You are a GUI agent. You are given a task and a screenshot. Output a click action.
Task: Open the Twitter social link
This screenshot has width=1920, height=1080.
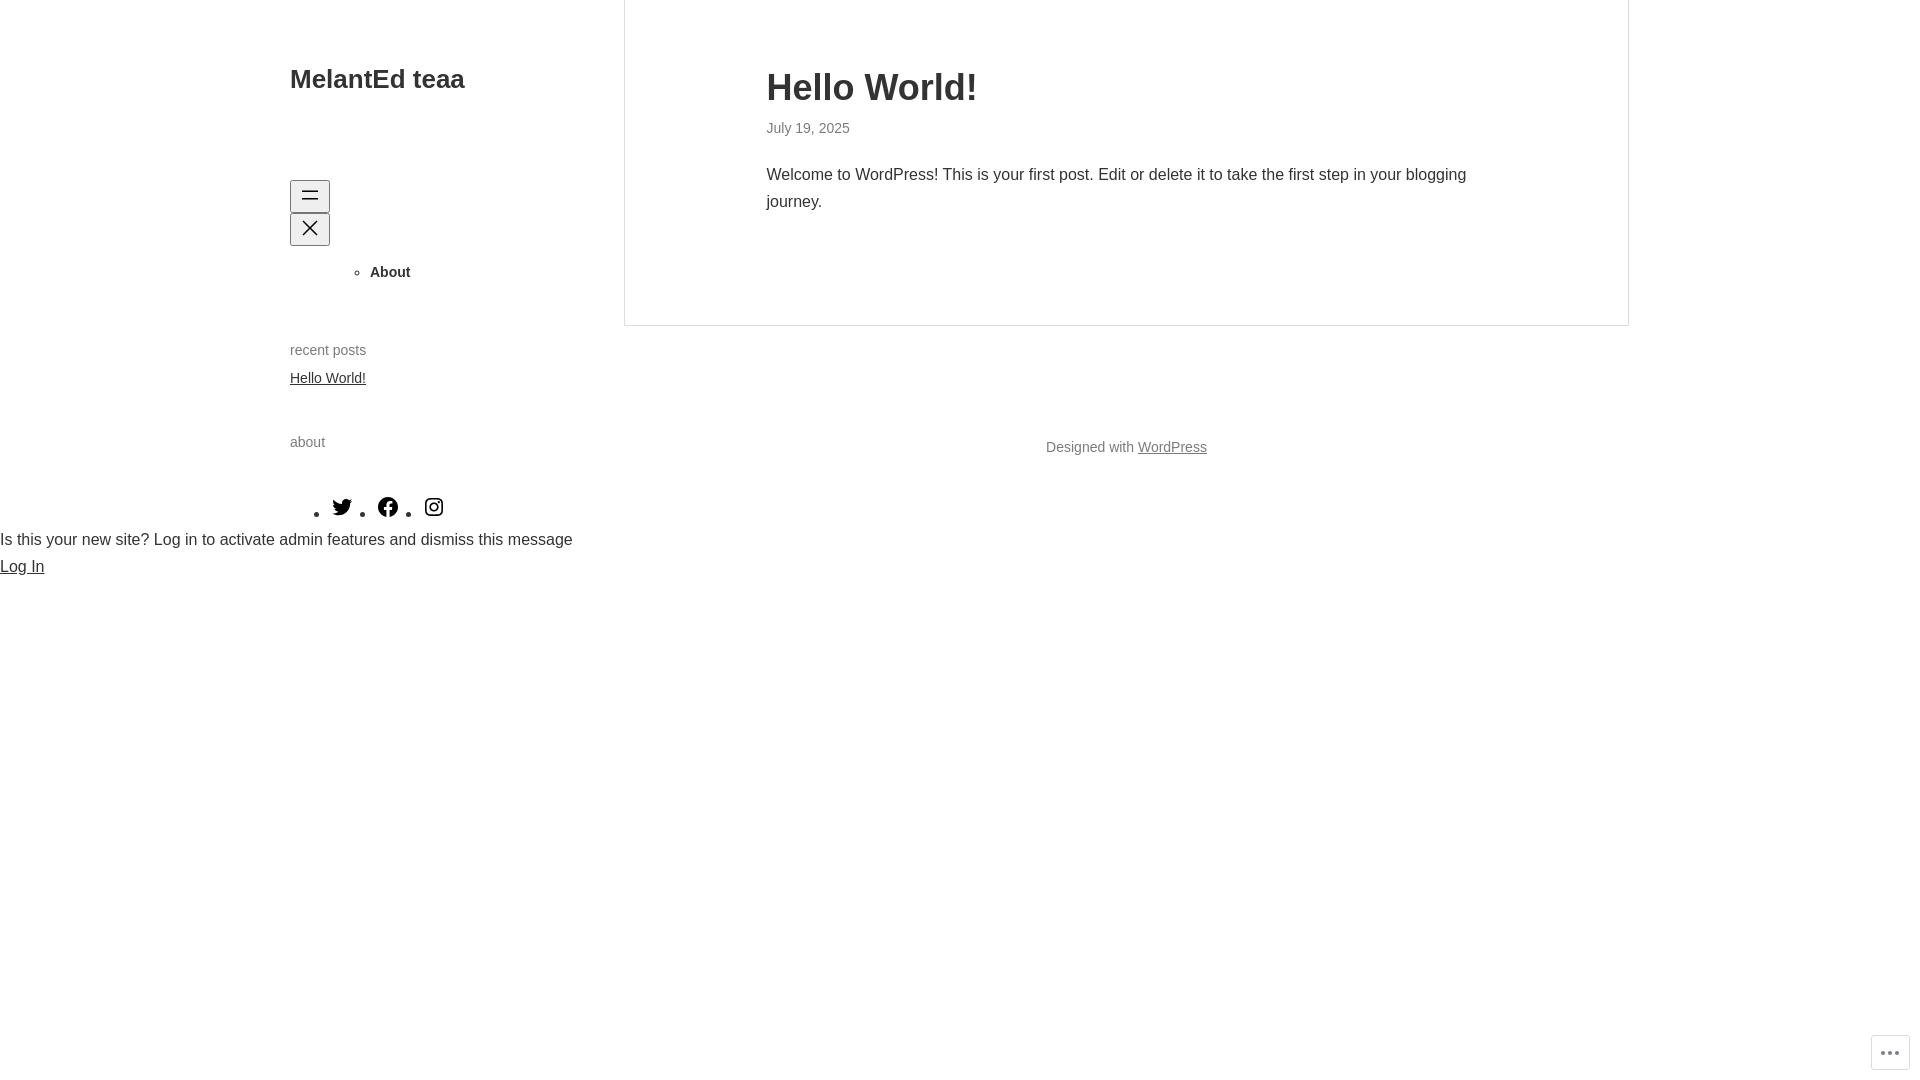coord(342,507)
